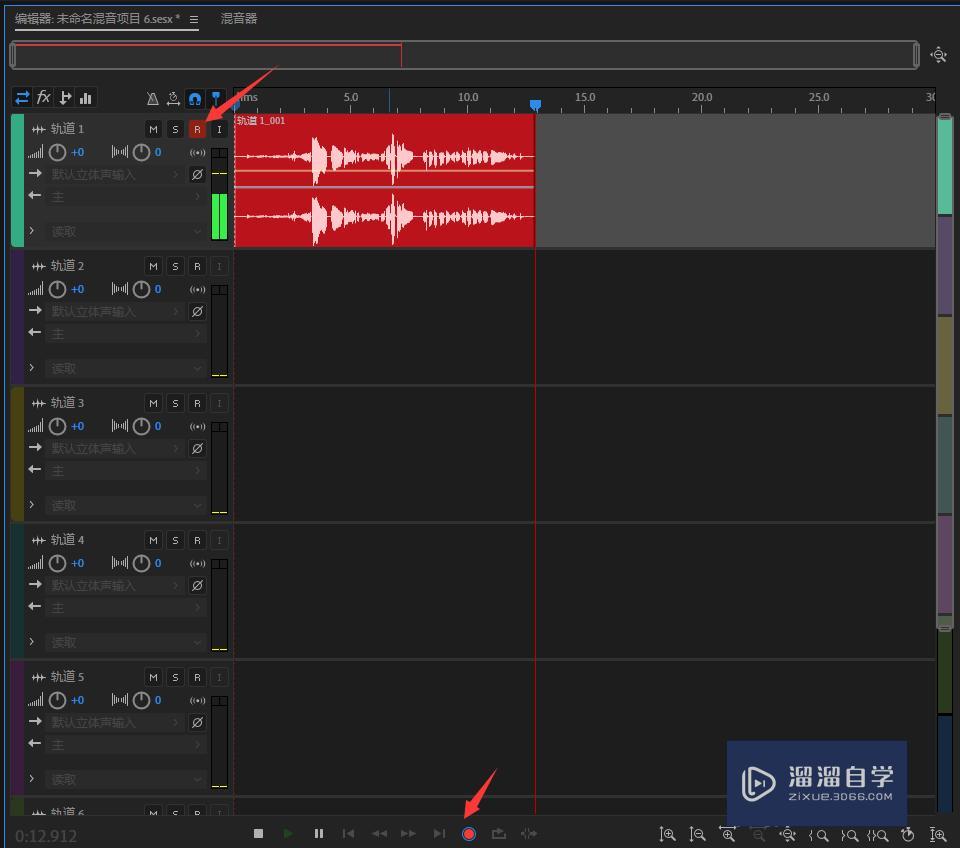This screenshot has height=848, width=960.
Task: Open input dropdown 默认立体声输入 of 轨道 1
Action: [x=115, y=174]
